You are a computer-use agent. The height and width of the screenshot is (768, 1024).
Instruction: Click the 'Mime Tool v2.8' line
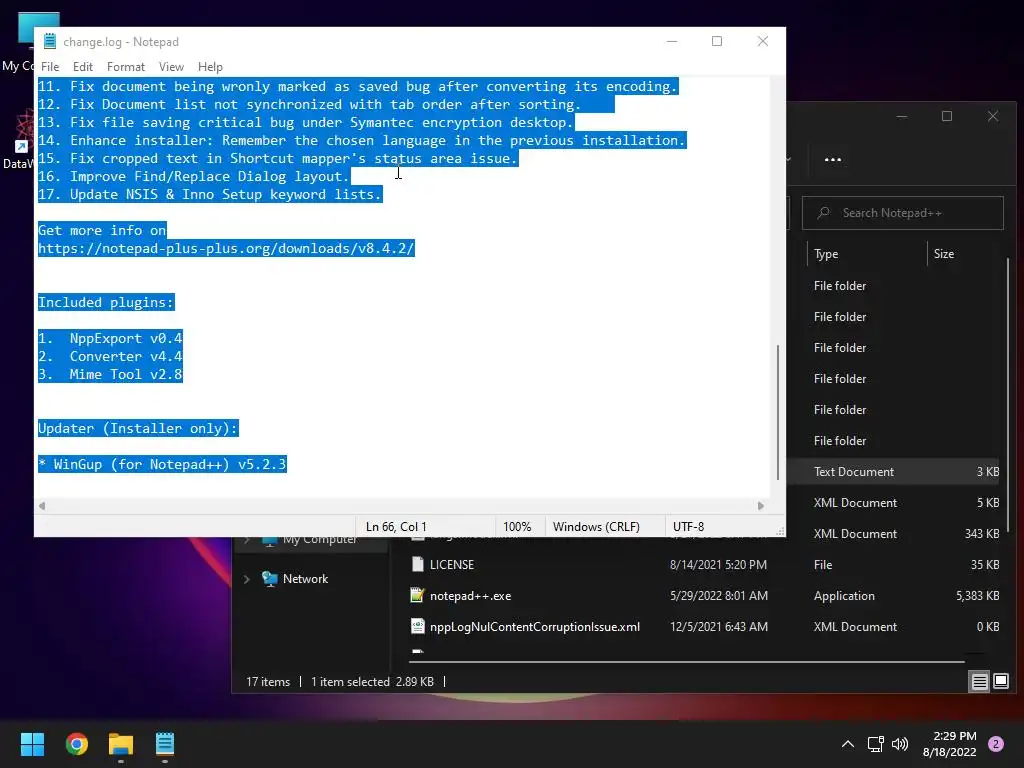tap(110, 374)
